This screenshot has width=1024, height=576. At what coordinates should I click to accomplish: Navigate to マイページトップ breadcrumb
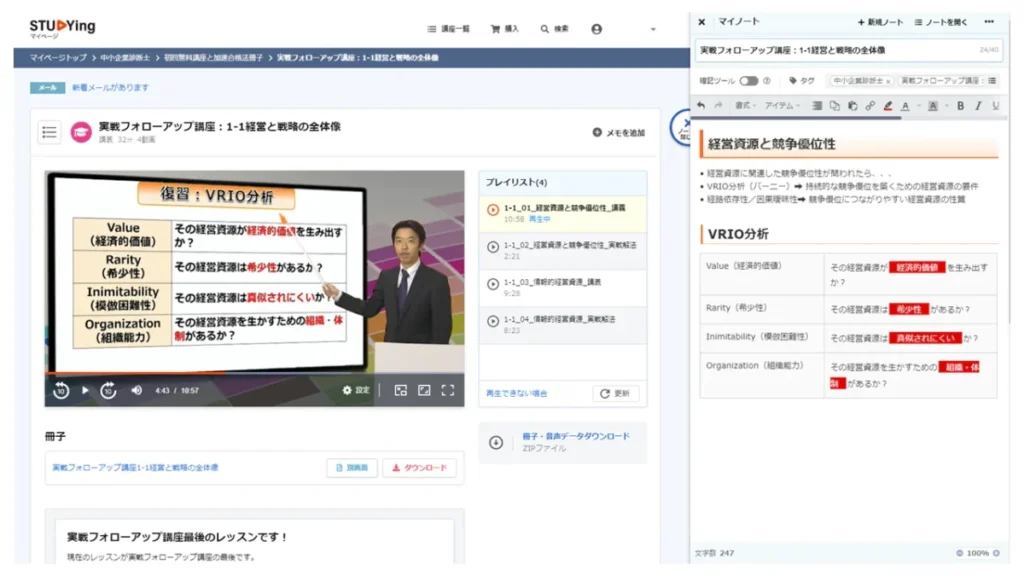(x=57, y=57)
